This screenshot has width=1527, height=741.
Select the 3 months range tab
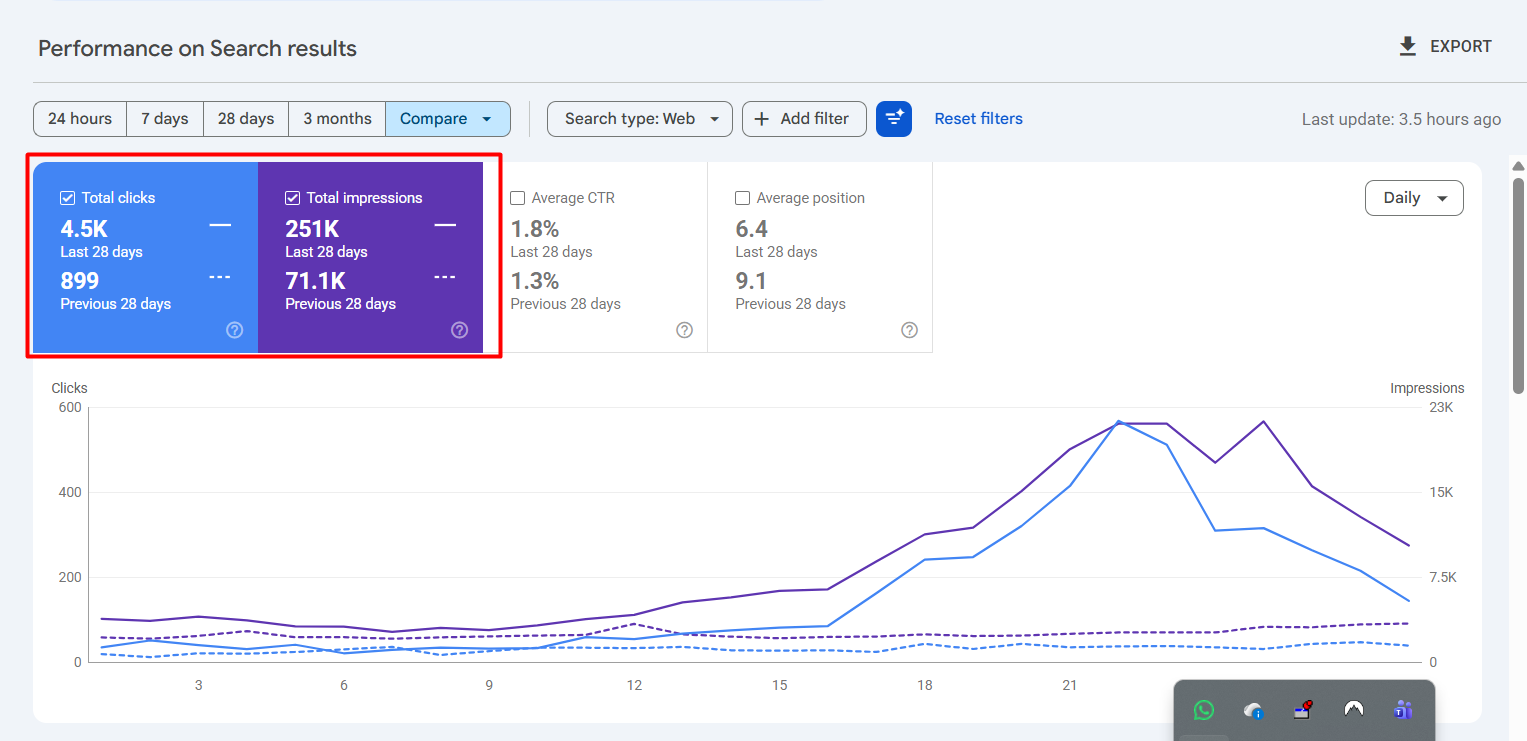point(337,119)
